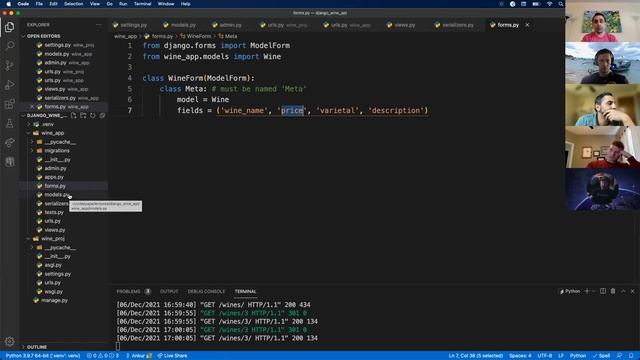Open models.py in wine_app tree
This screenshot has height=360, width=640.
pos(57,195)
